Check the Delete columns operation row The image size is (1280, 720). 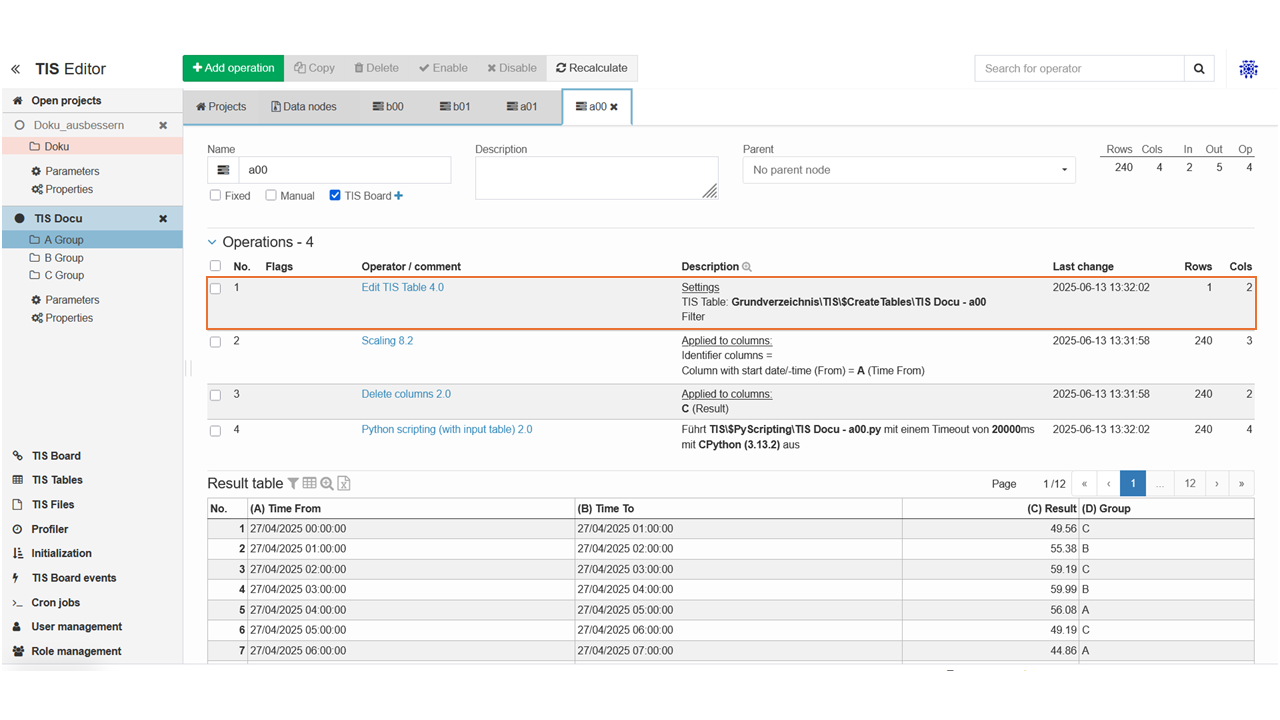[x=215, y=395]
